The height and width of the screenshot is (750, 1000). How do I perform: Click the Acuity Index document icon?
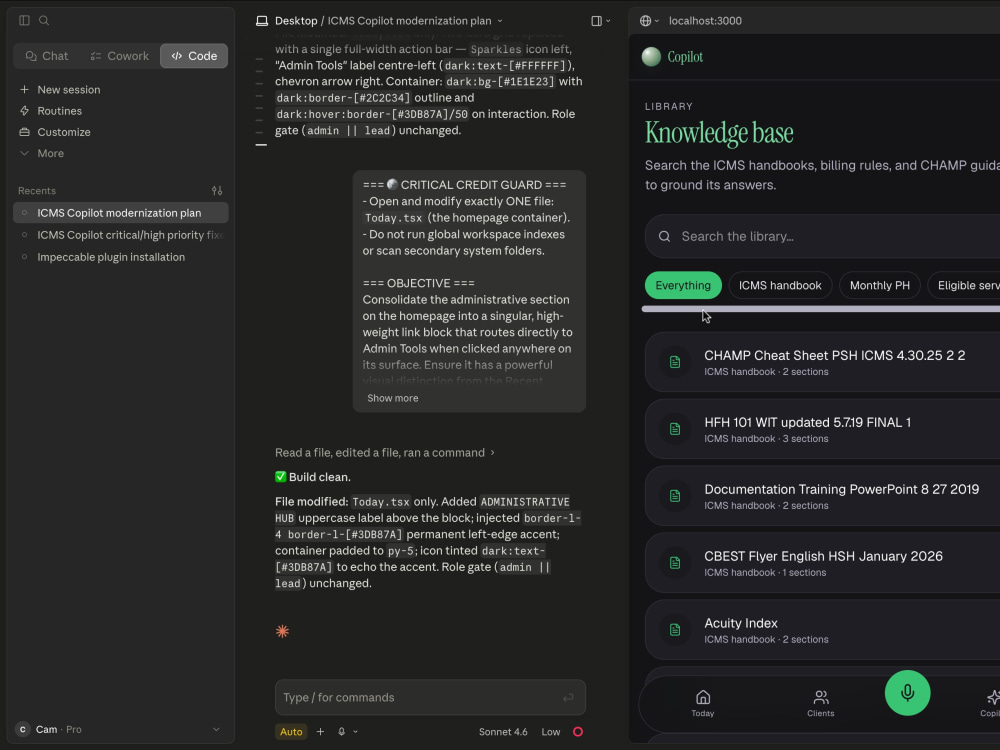click(x=675, y=630)
